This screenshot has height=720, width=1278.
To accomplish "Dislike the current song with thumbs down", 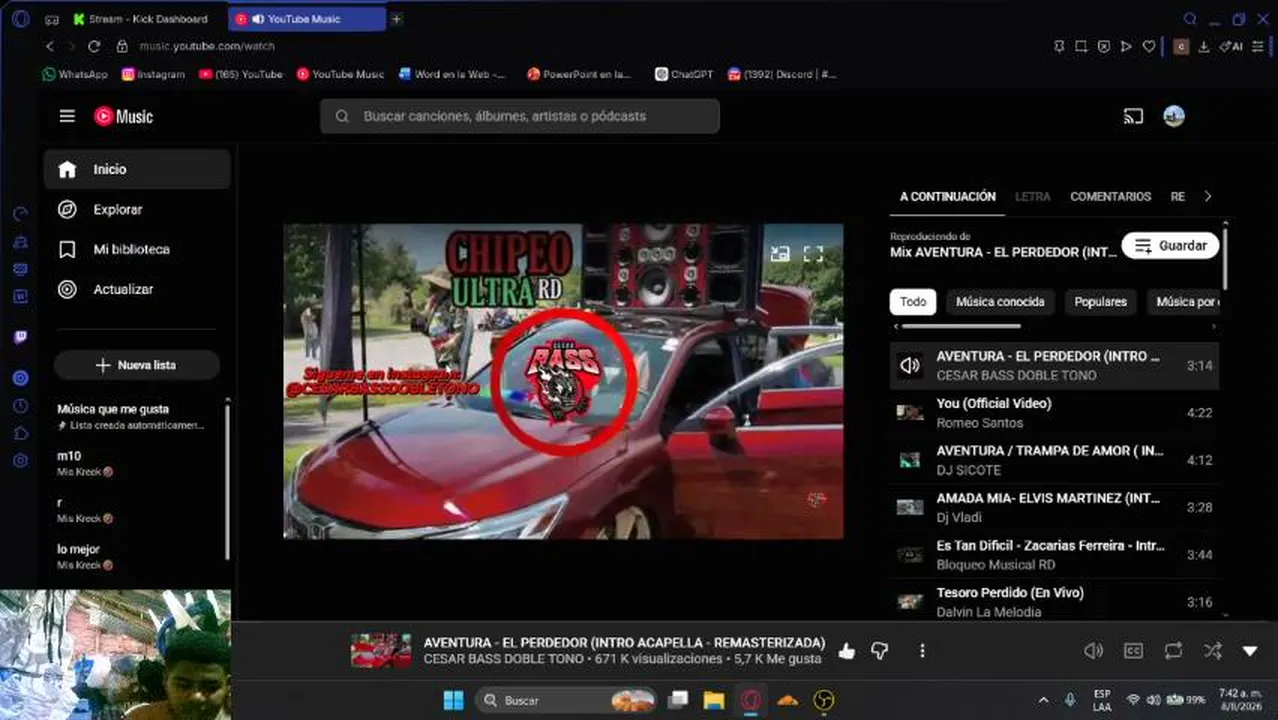I will pyautogui.click(x=880, y=651).
